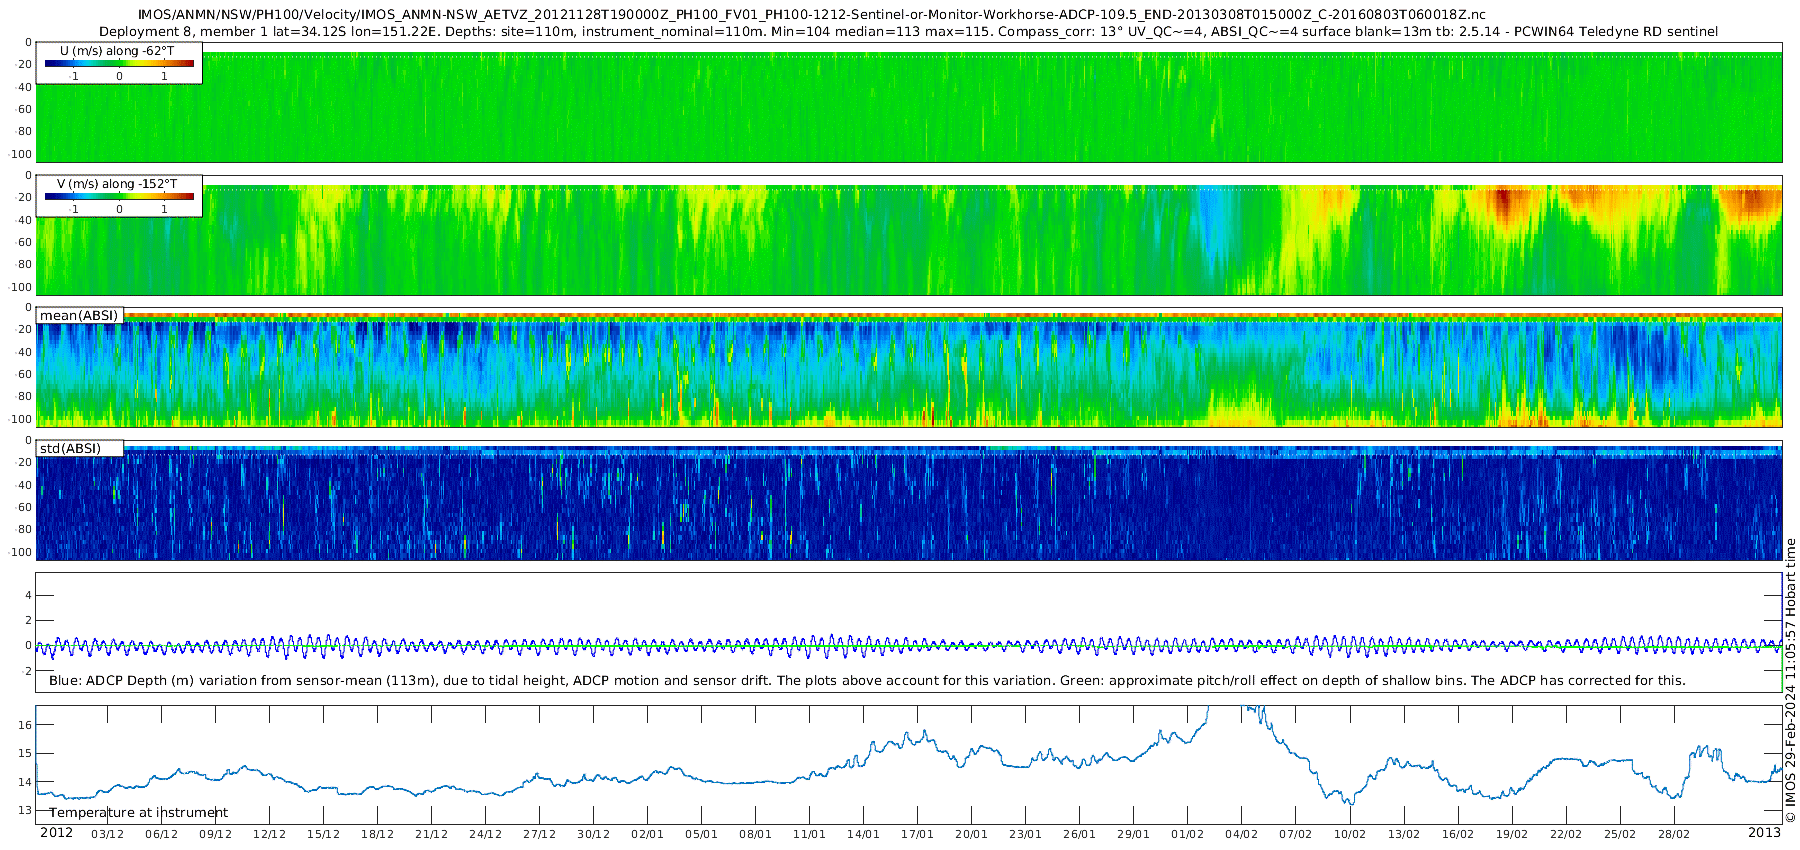
Task: Click the dark red patch in the V panel above 19/02
Action: (1504, 204)
